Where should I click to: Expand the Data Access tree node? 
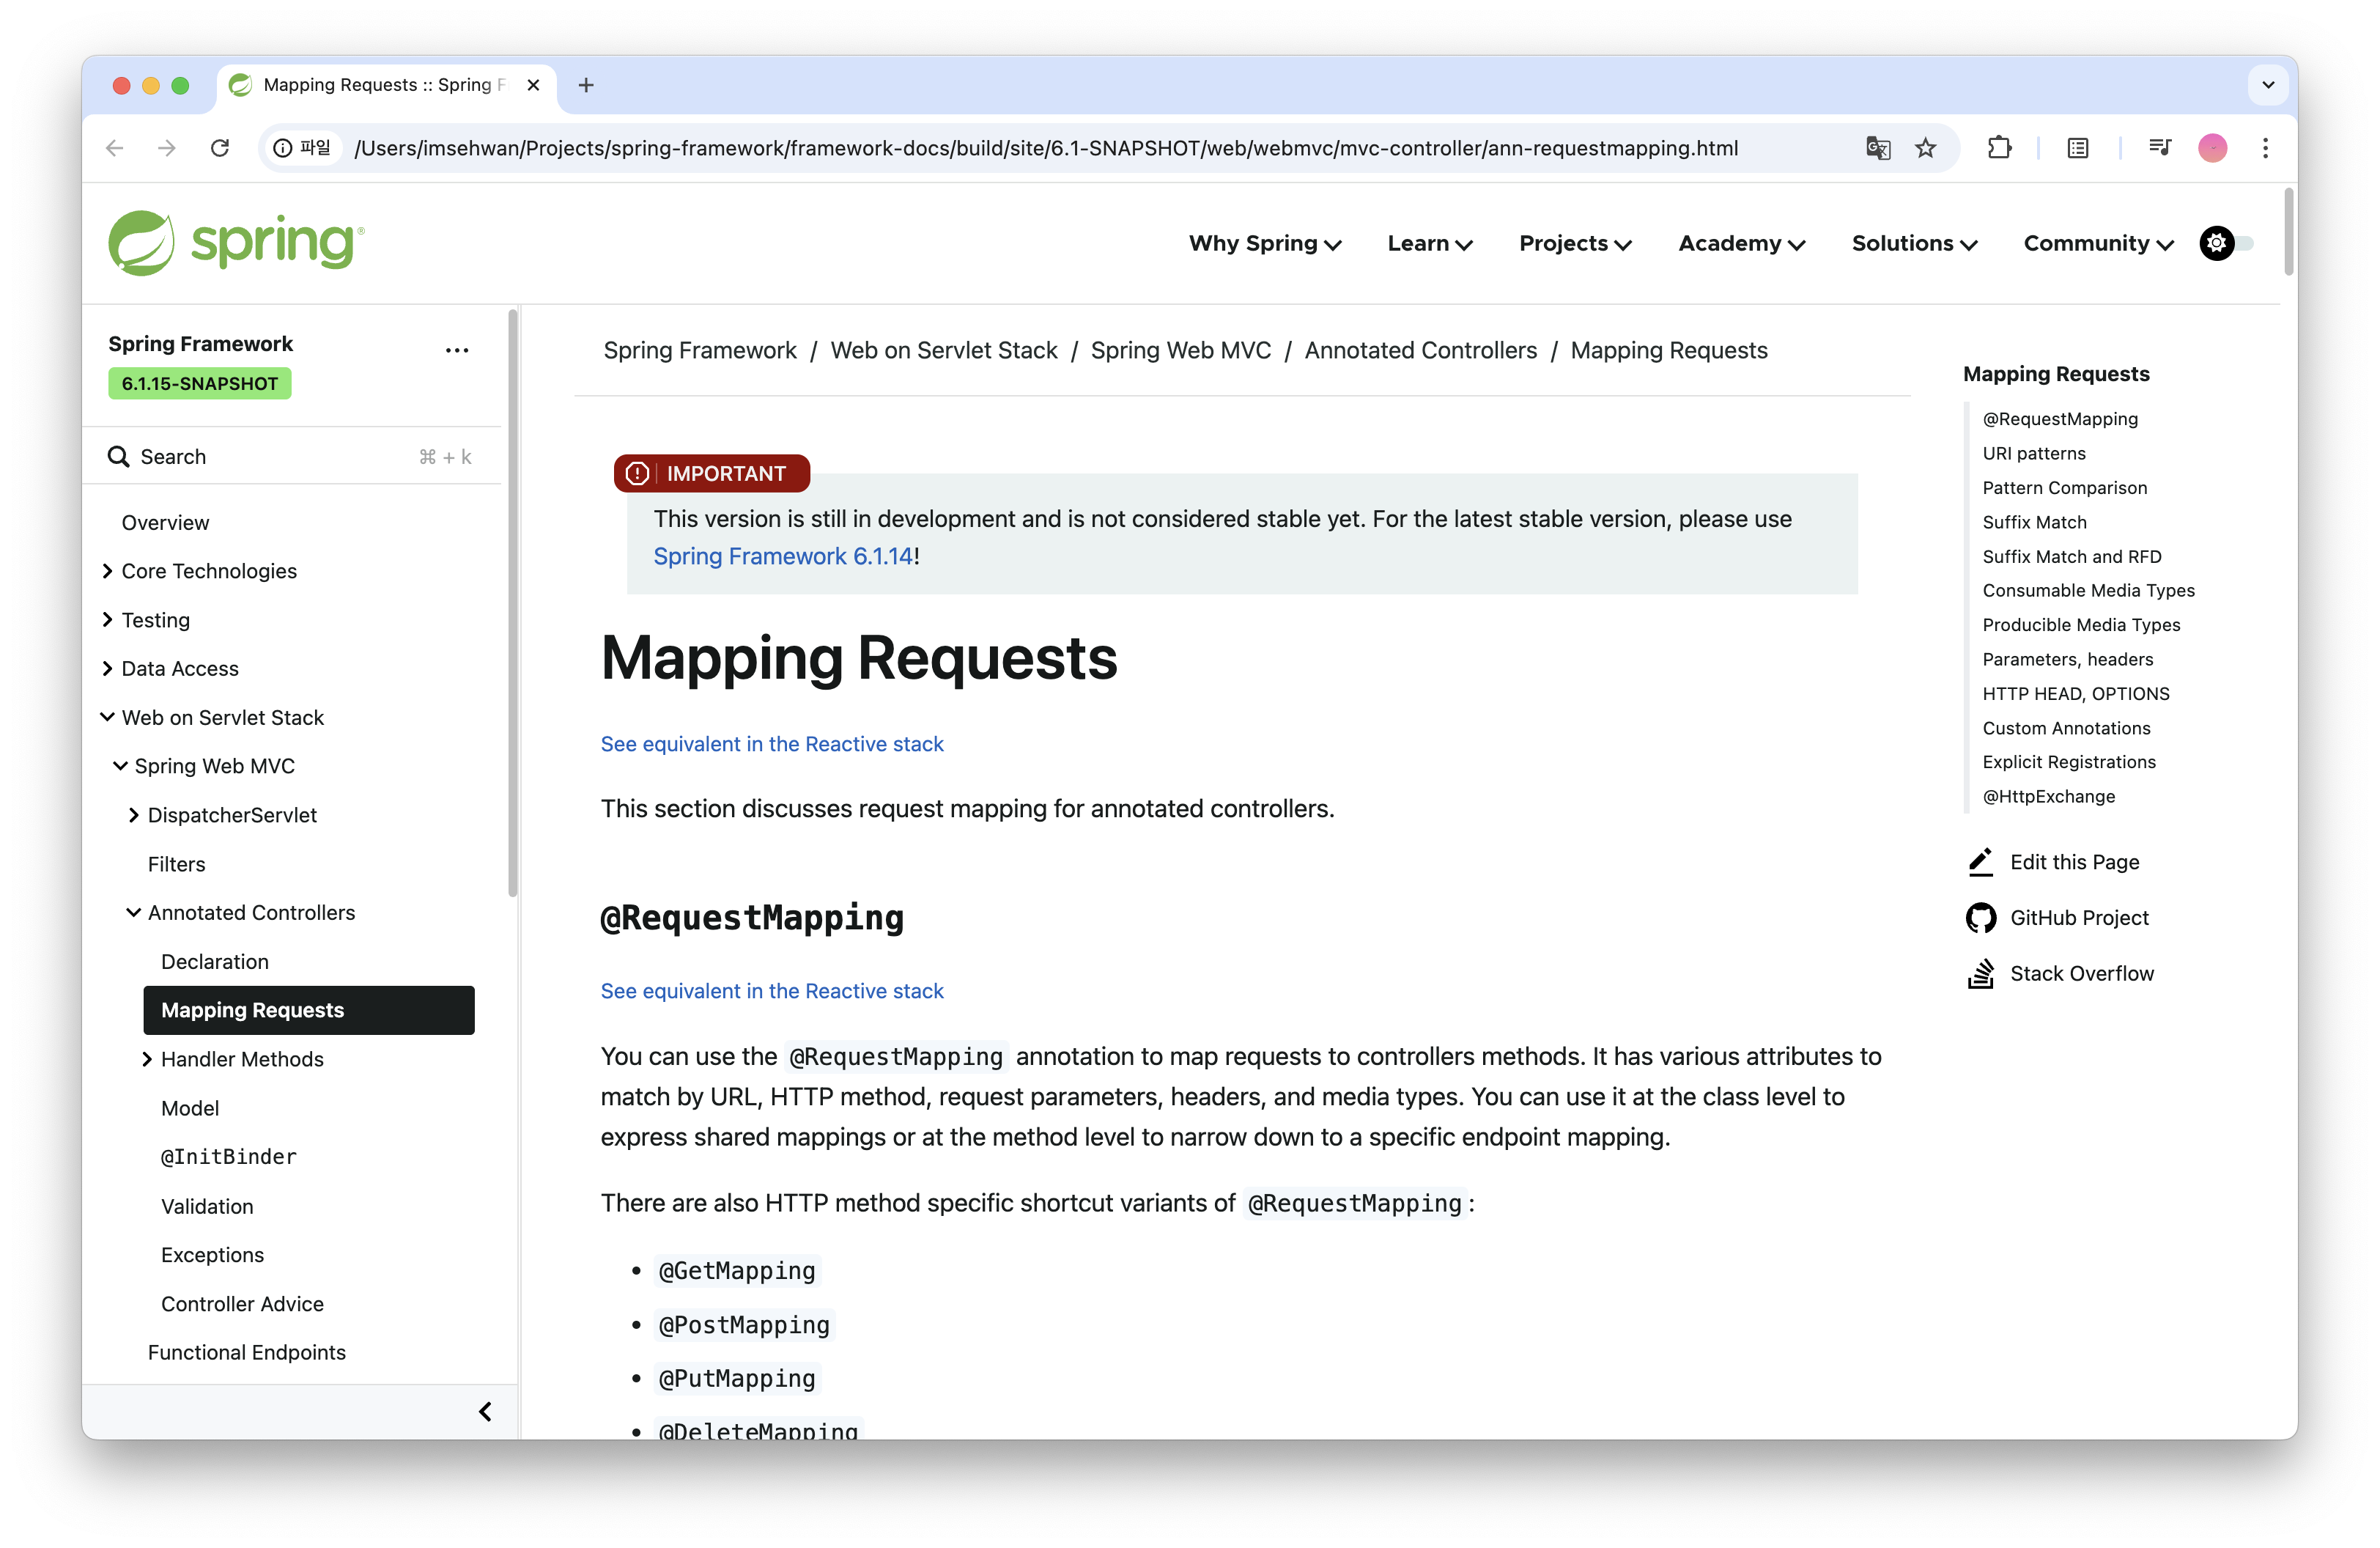[107, 668]
